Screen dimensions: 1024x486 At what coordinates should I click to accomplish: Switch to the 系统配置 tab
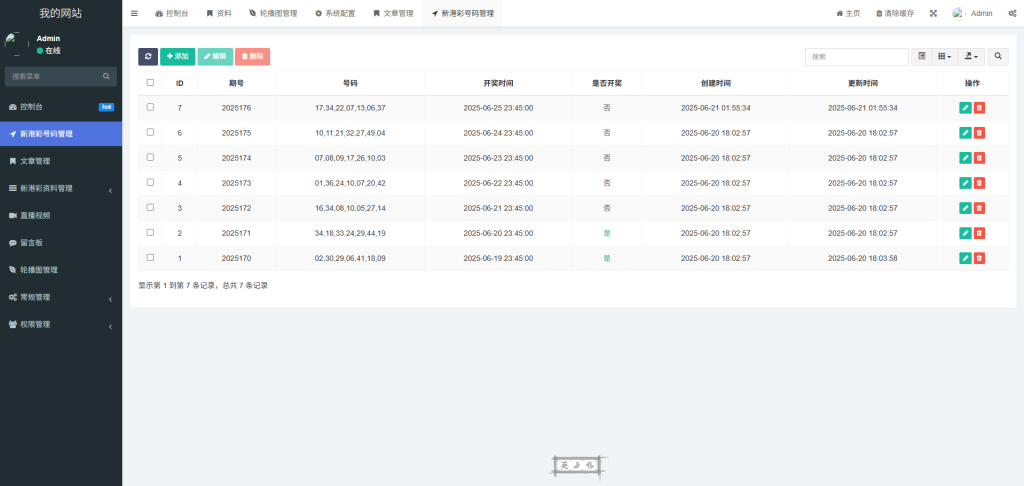(x=334, y=13)
